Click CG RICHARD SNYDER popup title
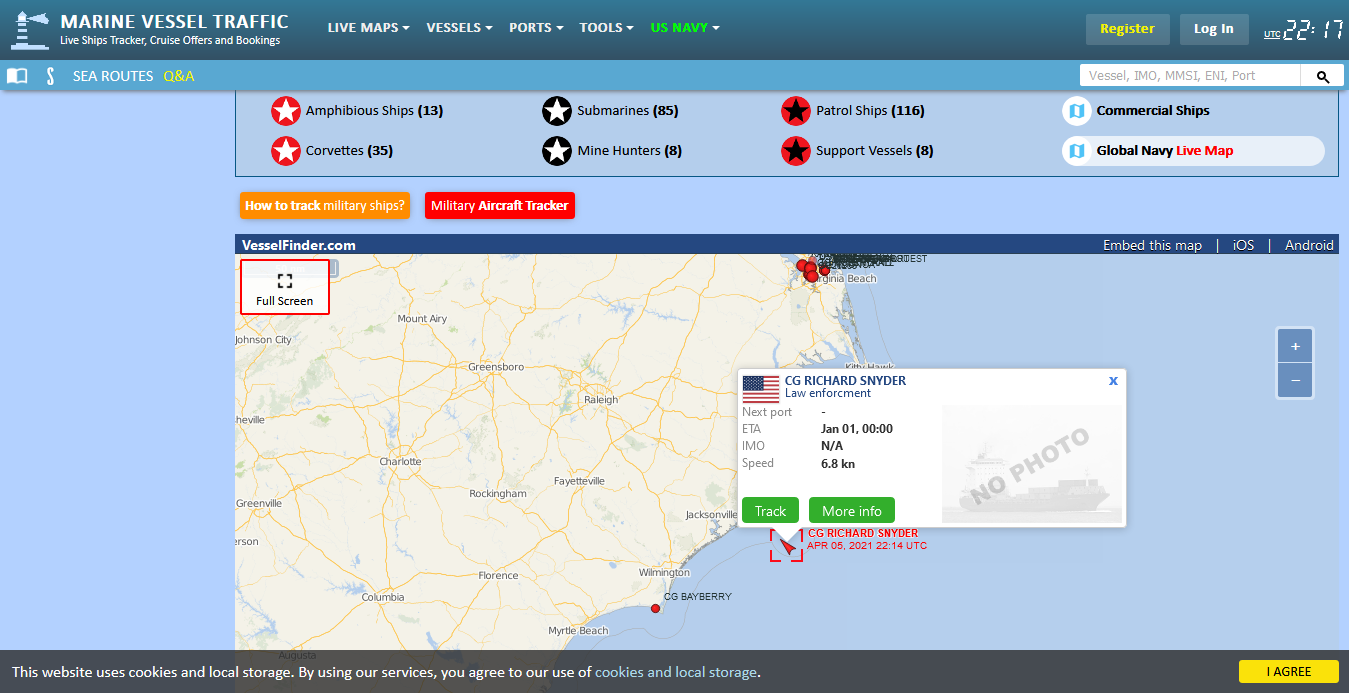The height and width of the screenshot is (693, 1349). click(x=845, y=381)
